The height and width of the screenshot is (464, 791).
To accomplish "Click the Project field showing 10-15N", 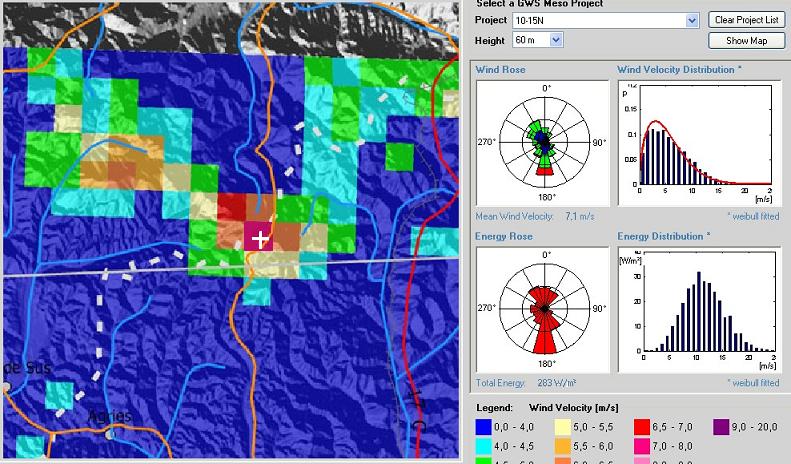I will [598, 20].
